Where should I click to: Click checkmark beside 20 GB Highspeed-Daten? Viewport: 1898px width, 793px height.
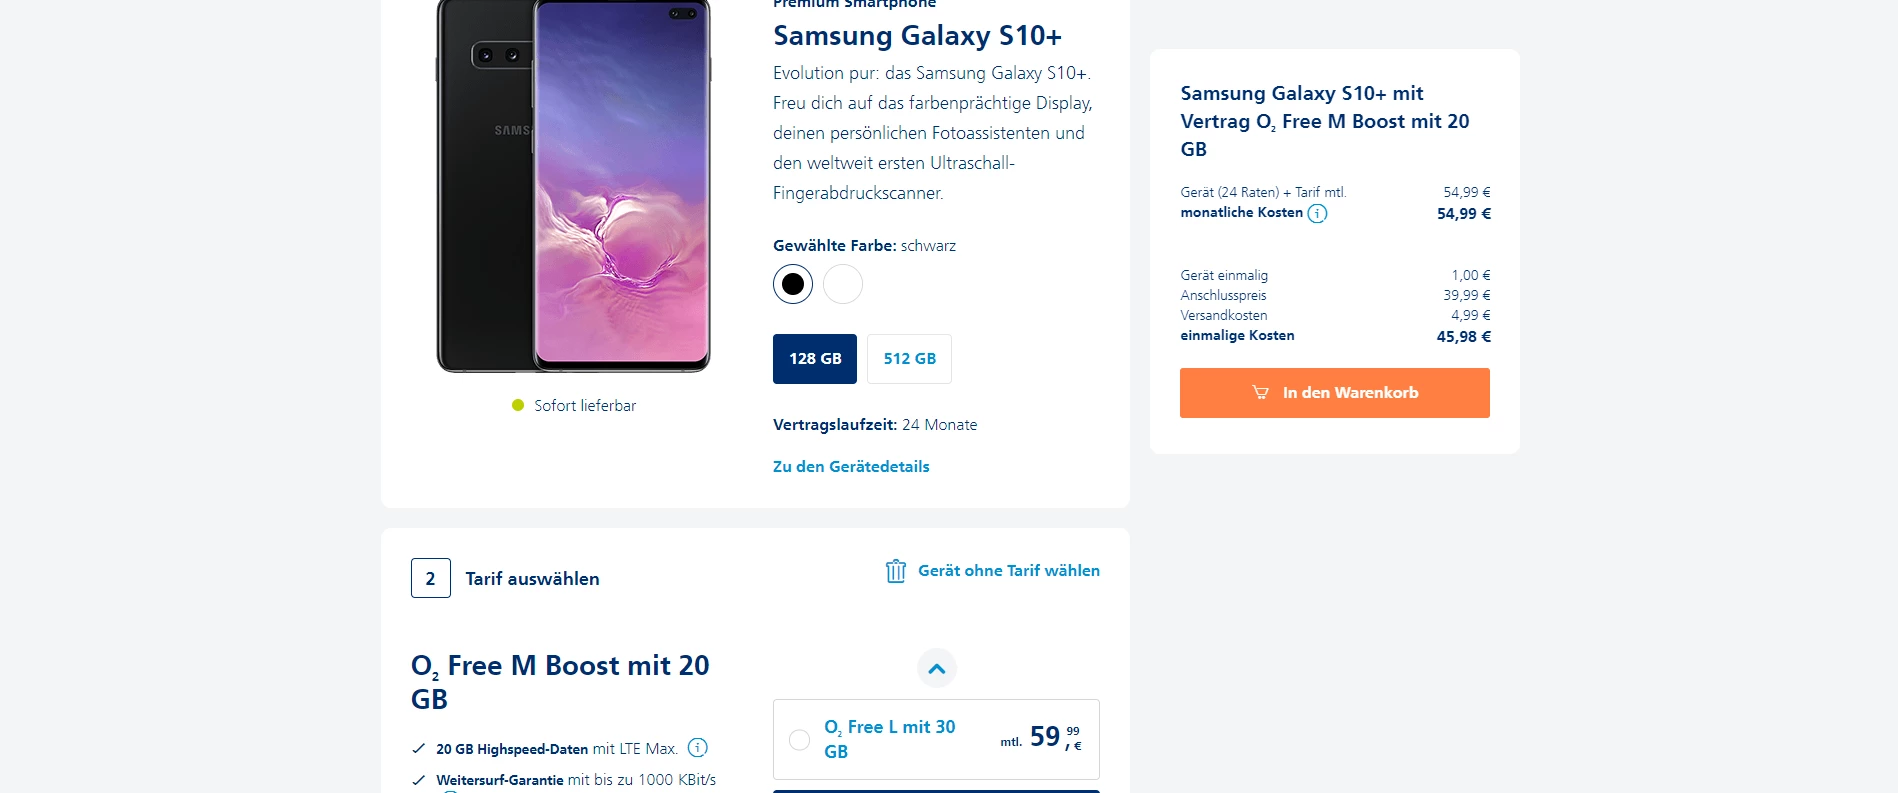[419, 749]
